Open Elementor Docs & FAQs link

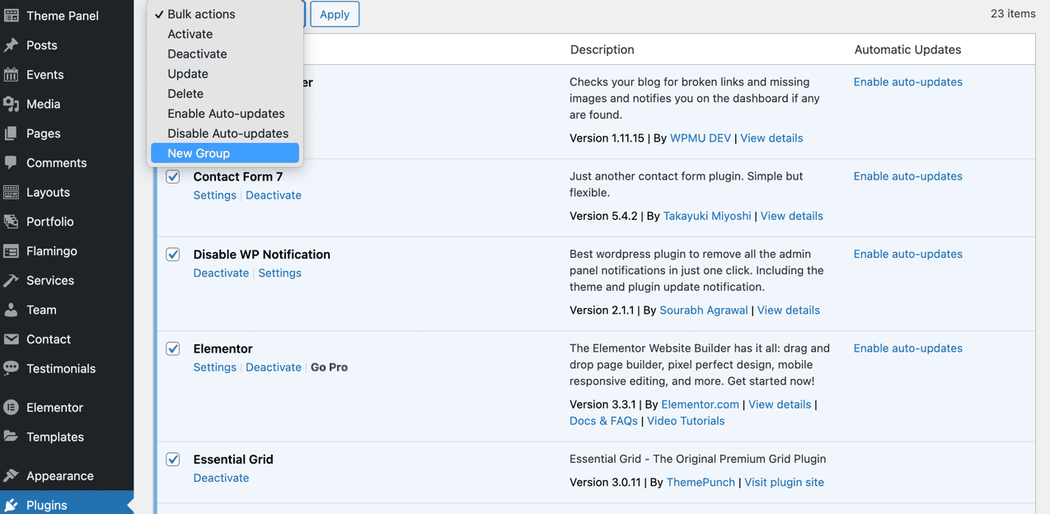point(603,421)
